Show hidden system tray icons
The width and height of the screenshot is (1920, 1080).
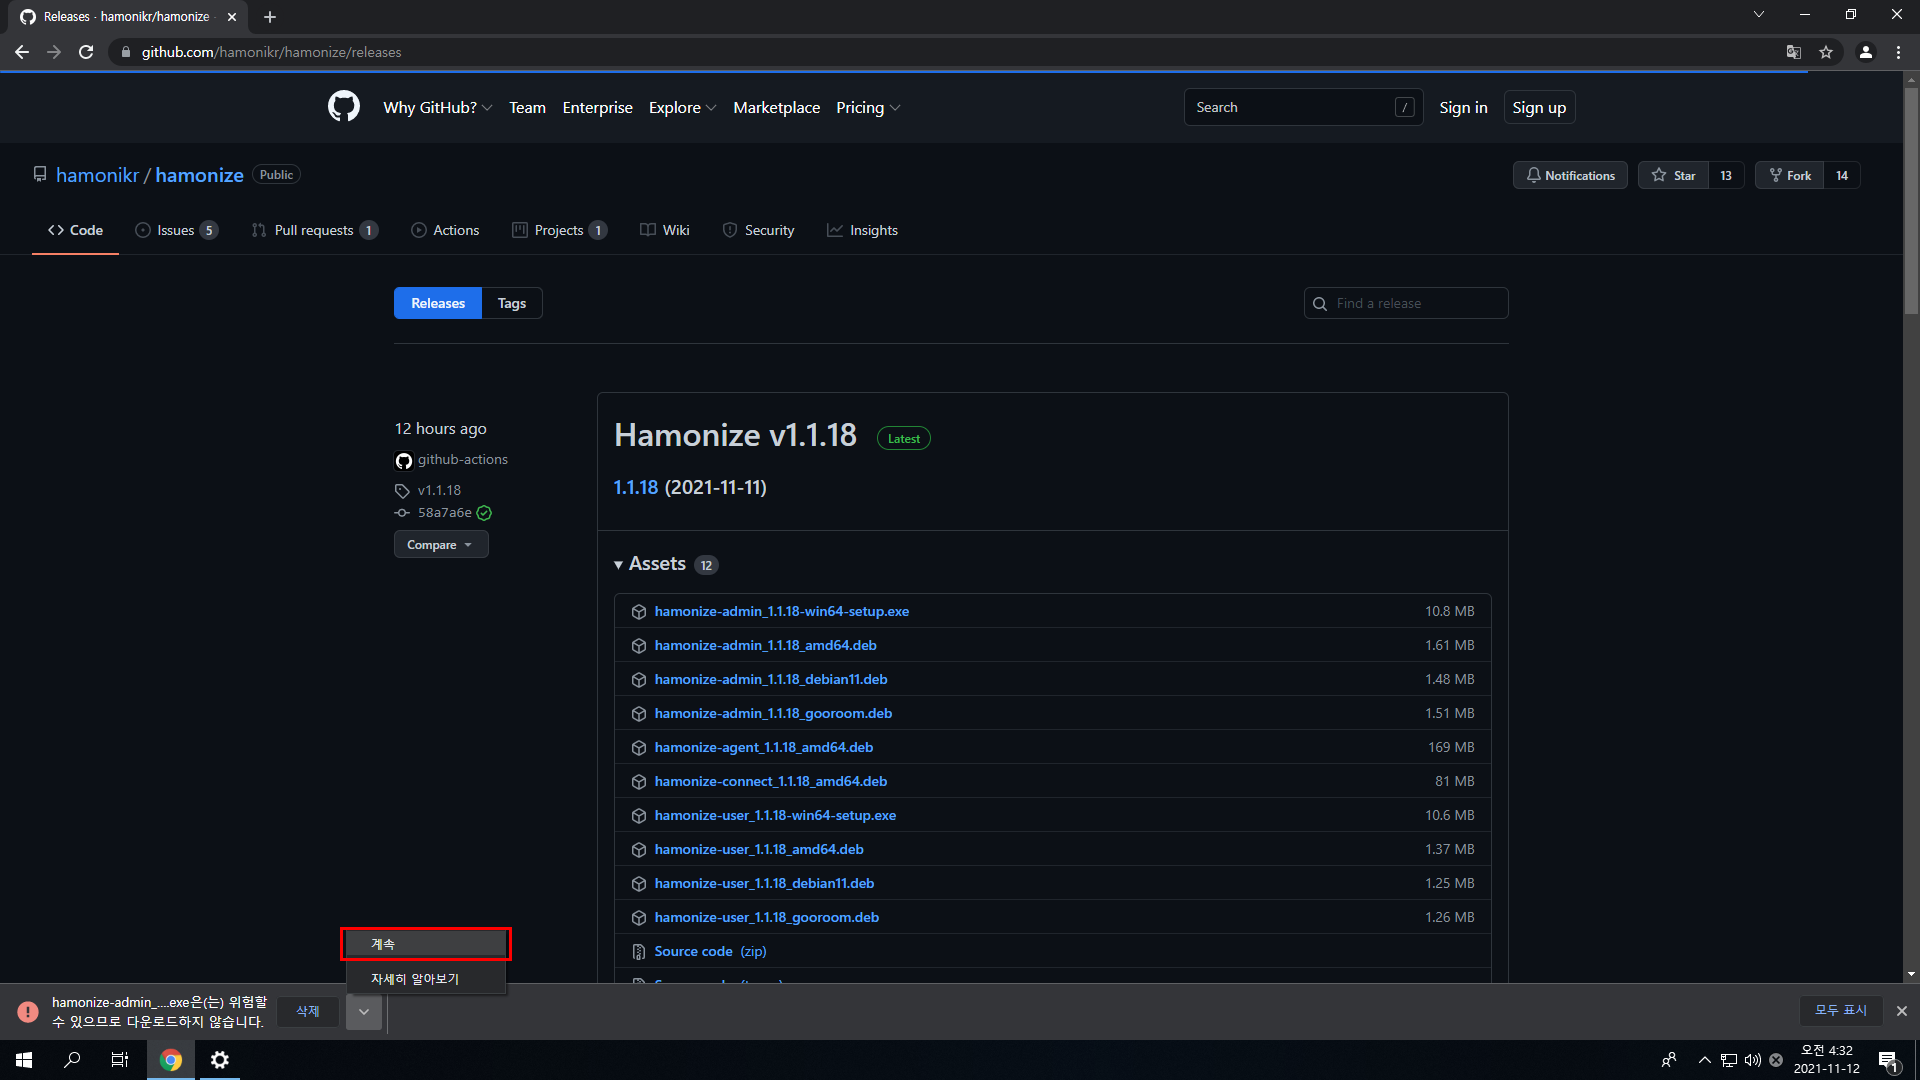tap(1705, 1060)
